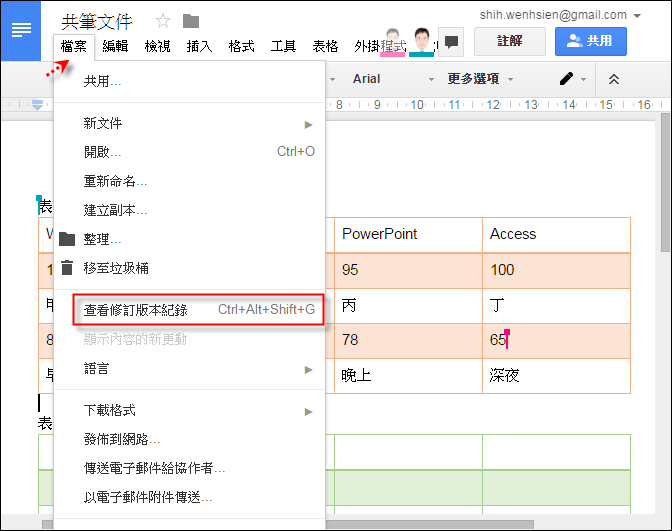Click the folder icon next to 整理
The height and width of the screenshot is (531, 672).
(x=67, y=239)
